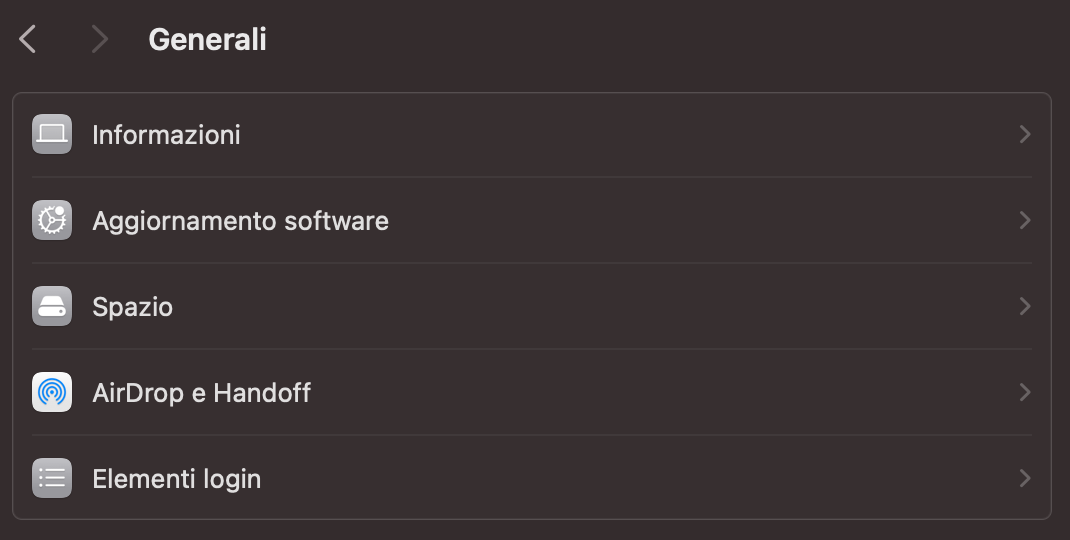Viewport: 1070px width, 540px height.
Task: Click the blue AirDrop e Handoff icon
Action: click(52, 392)
